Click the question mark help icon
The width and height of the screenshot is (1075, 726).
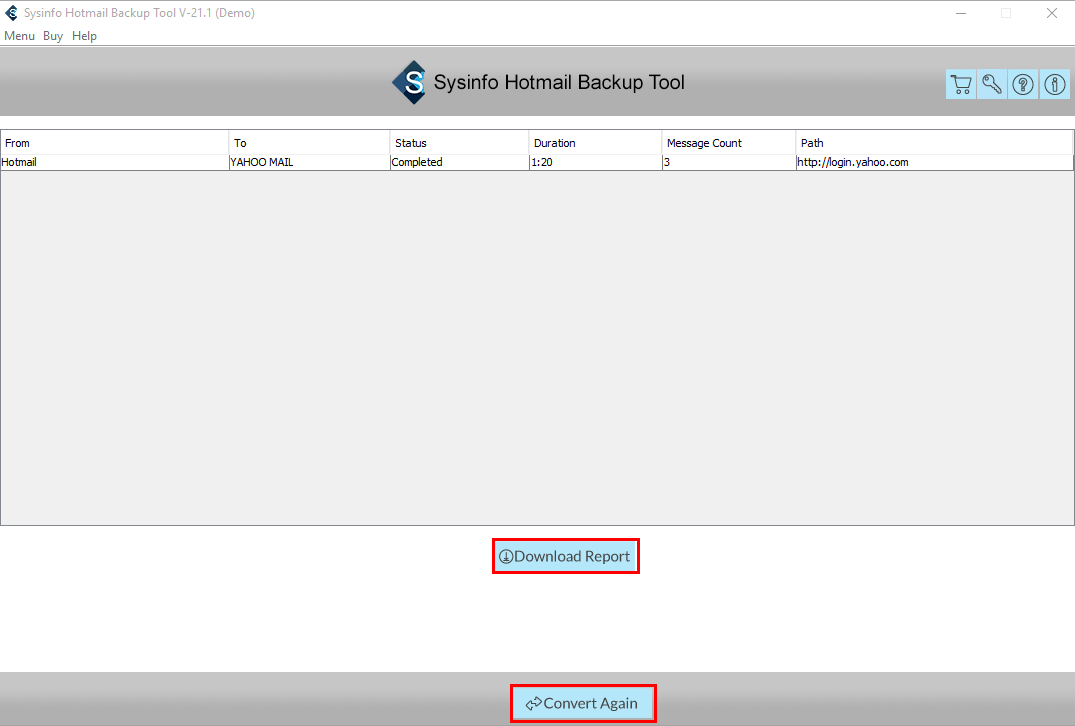pos(1023,84)
